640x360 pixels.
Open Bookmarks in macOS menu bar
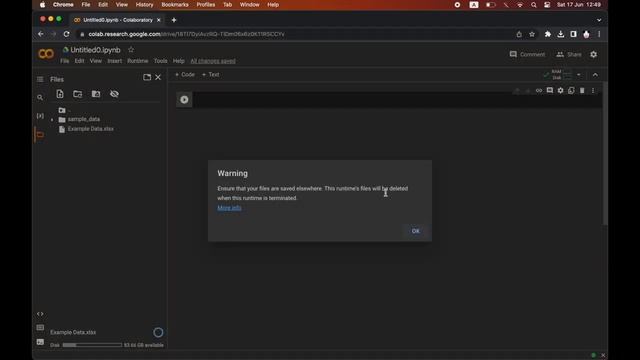pyautogui.click(x=175, y=5)
